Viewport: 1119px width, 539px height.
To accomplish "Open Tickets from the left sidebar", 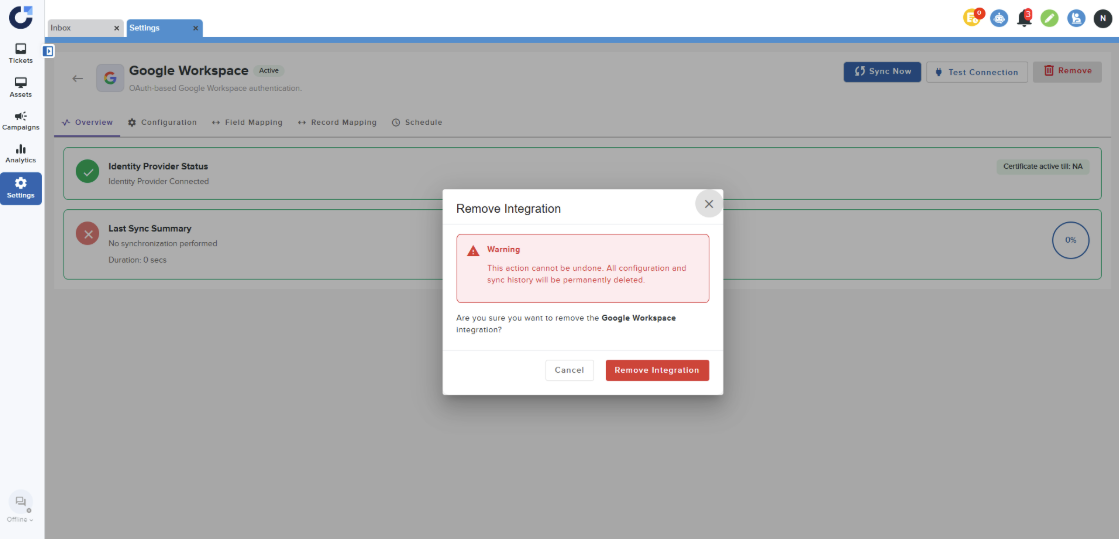I will (x=21, y=53).
